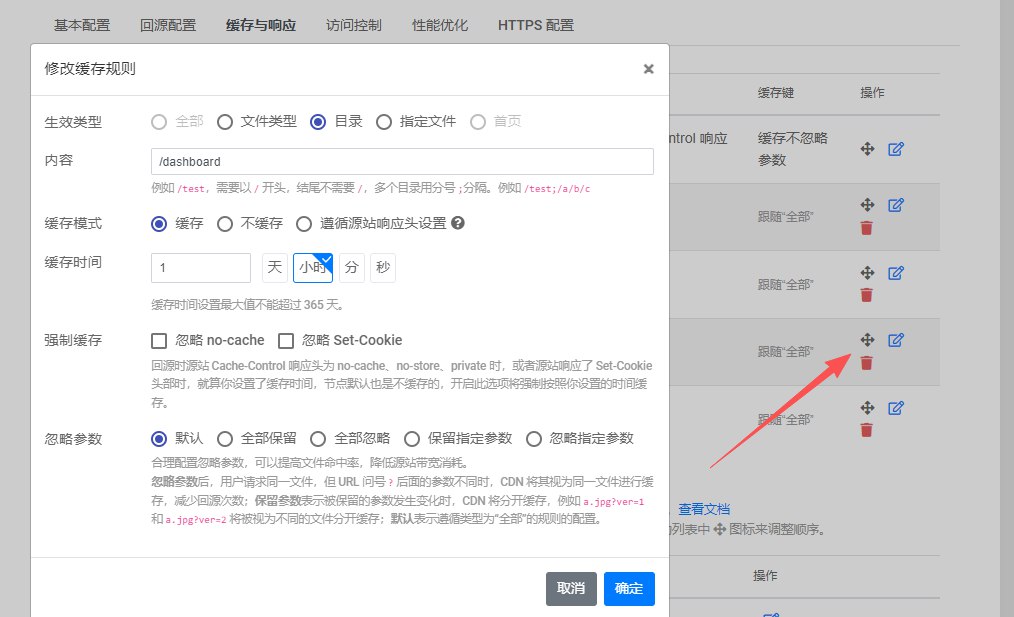The image size is (1014, 617).
Task: Click edit icon in the 缓存不忽略参数 row
Action: [896, 149]
